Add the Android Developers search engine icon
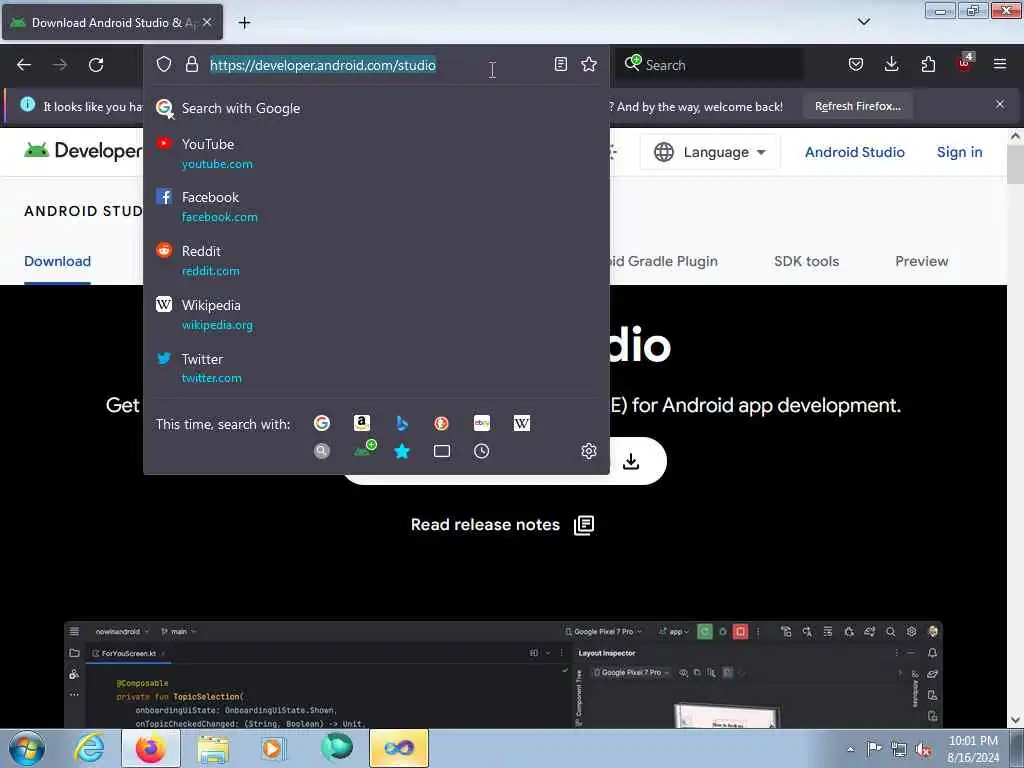The image size is (1024, 768). (x=364, y=449)
